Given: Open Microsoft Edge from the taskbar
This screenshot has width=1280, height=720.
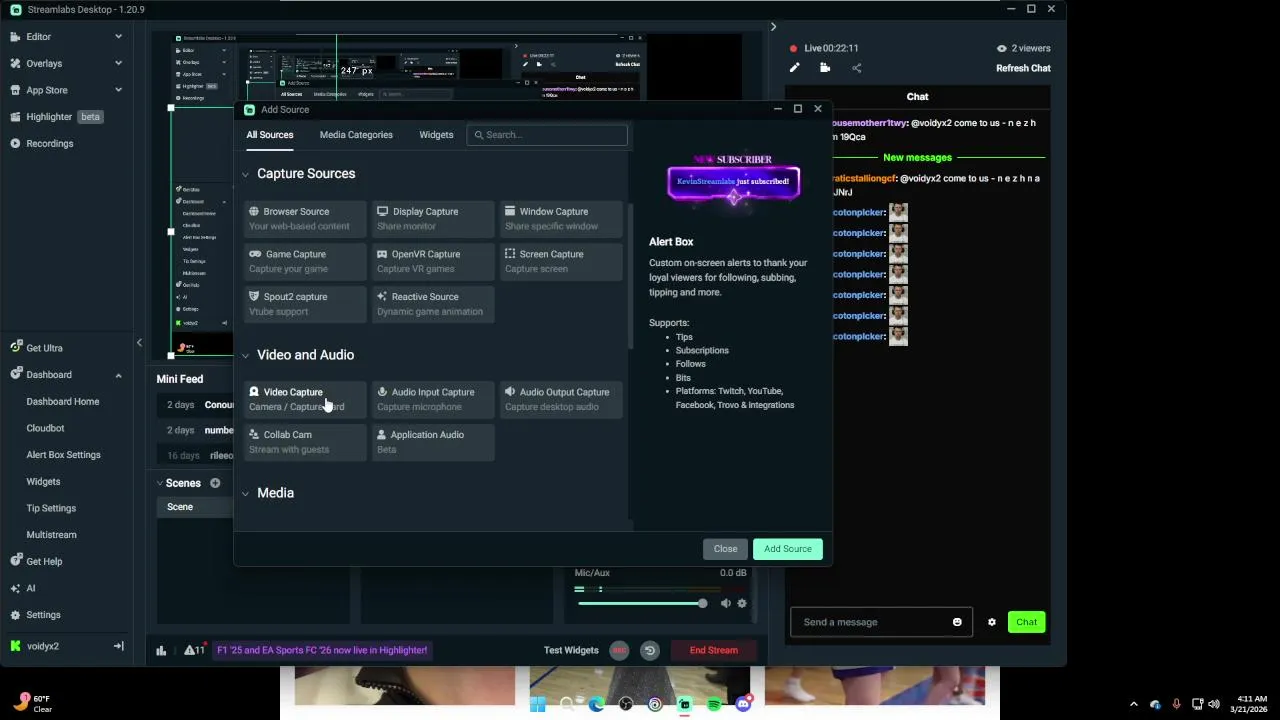Looking at the screenshot, I should pyautogui.click(x=597, y=704).
